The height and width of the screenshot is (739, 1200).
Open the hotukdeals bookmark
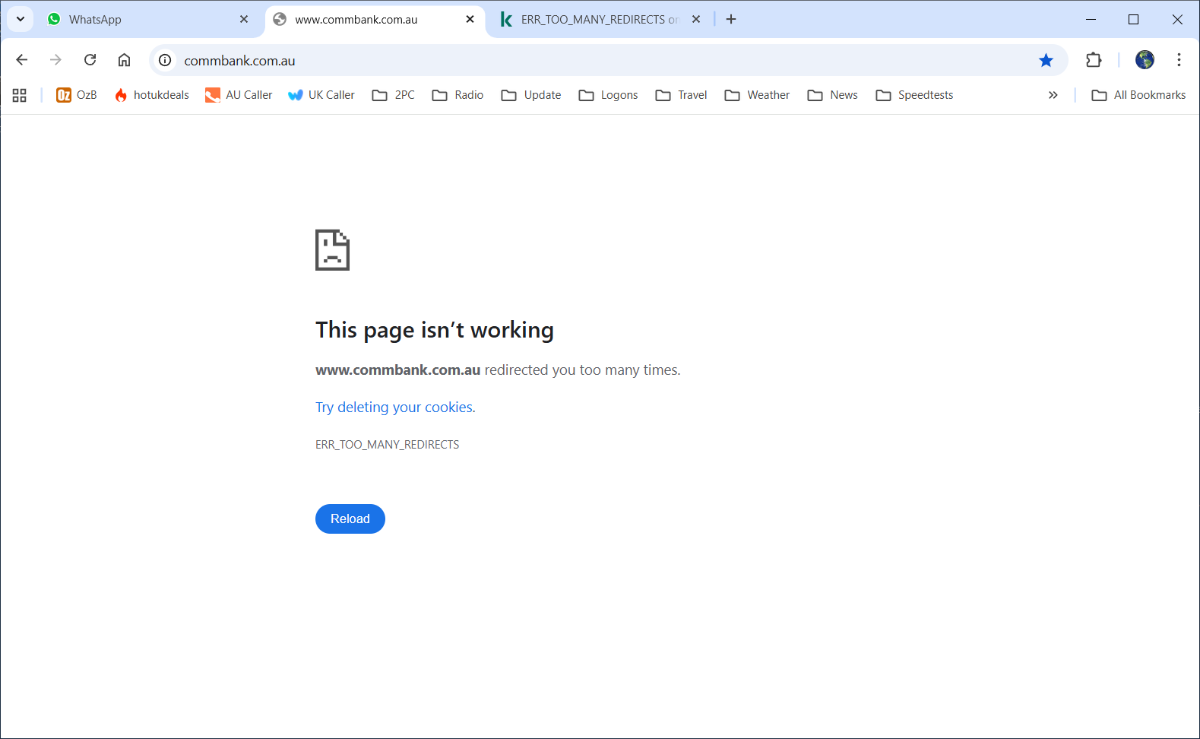tap(152, 95)
